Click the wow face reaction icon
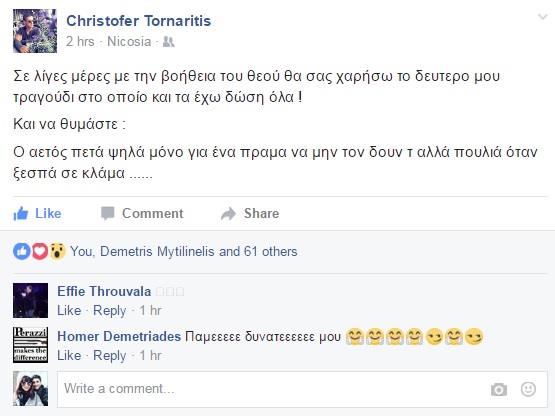Image resolution: width=555 pixels, height=416 pixels. coord(57,251)
